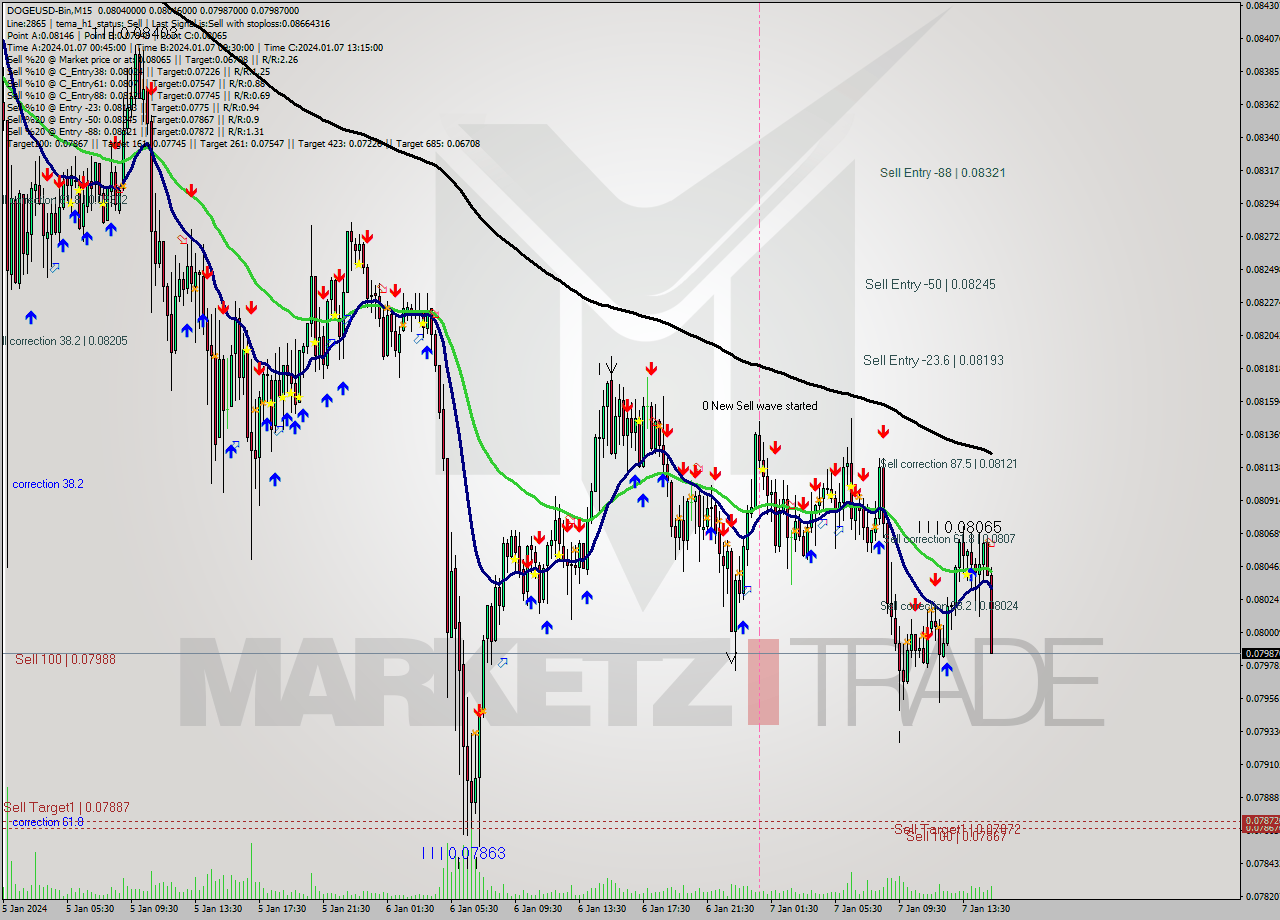Click the 'C_Entry61' line with Target:0.07547
Image resolution: width=1280 pixels, height=920 pixels.
click(136, 83)
